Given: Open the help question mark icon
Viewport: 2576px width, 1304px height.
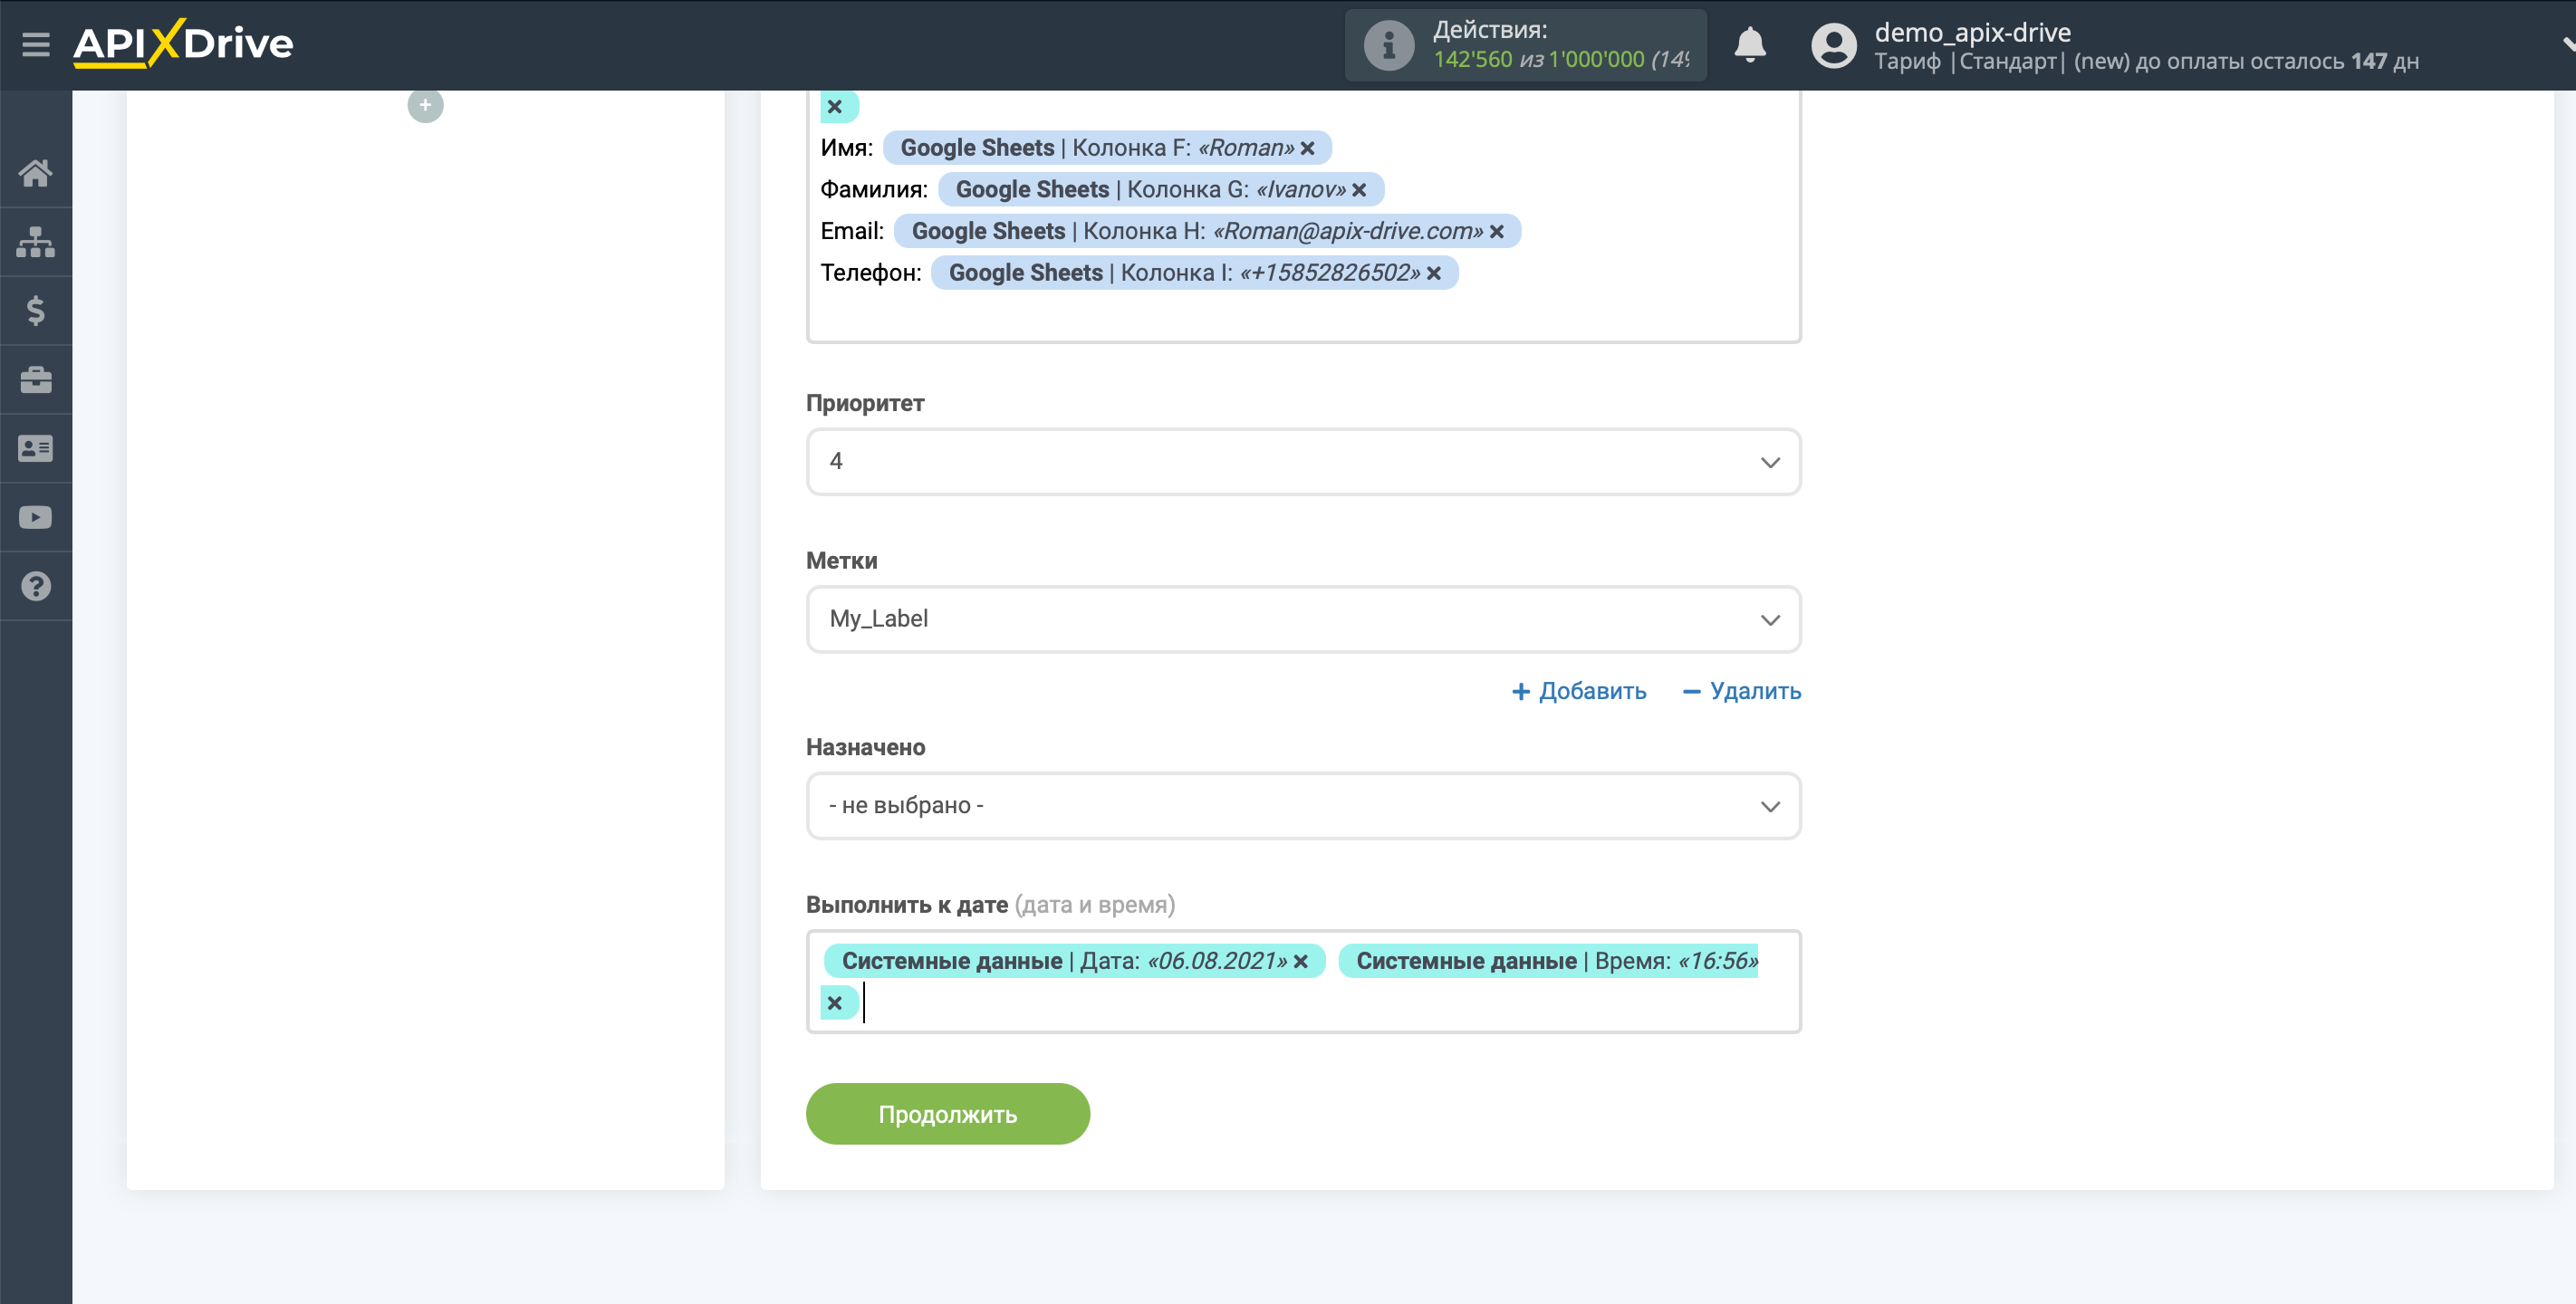Looking at the screenshot, I should [x=36, y=586].
